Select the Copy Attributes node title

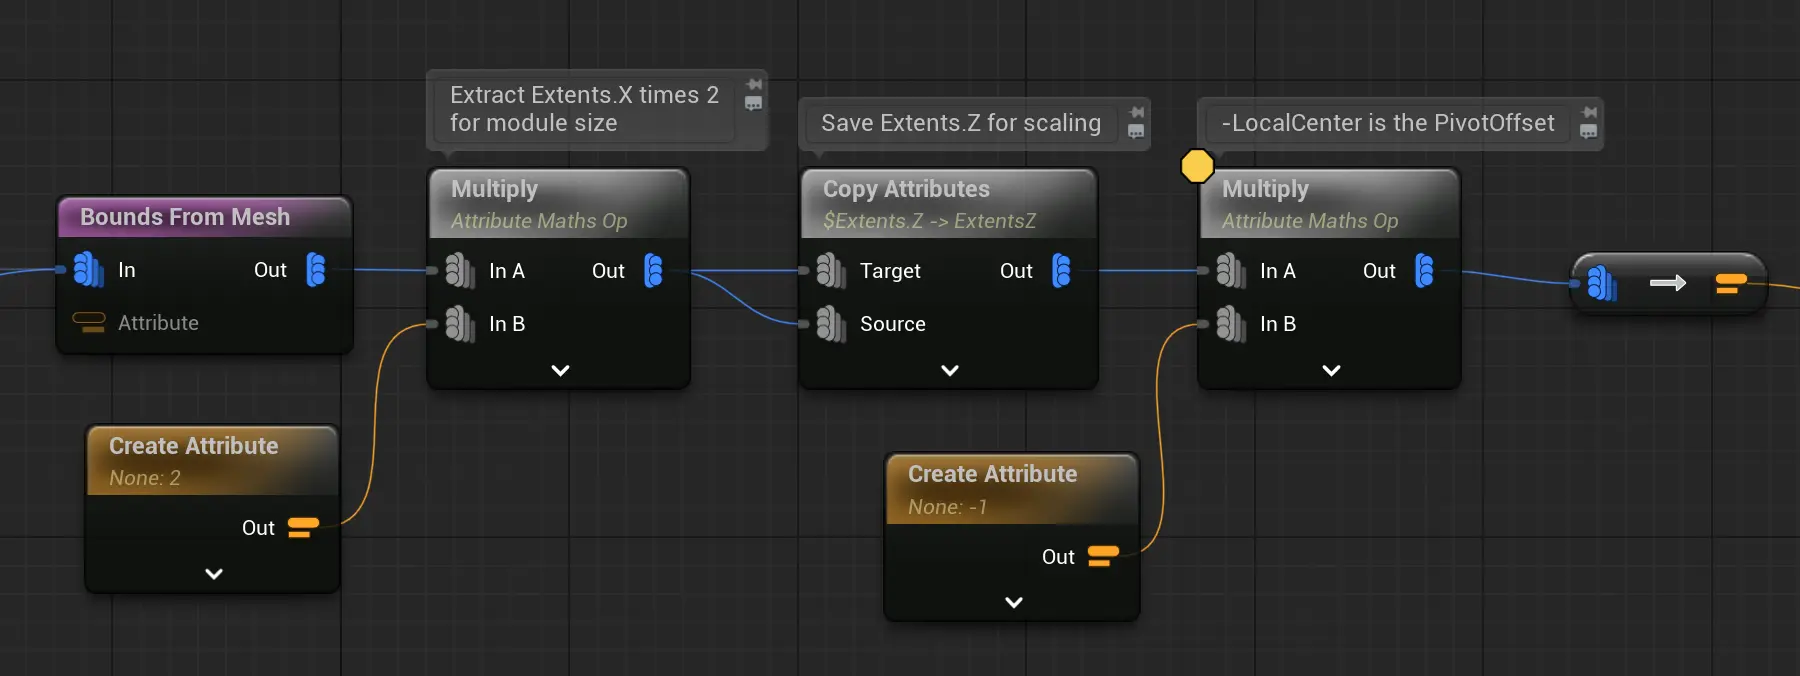(x=906, y=189)
